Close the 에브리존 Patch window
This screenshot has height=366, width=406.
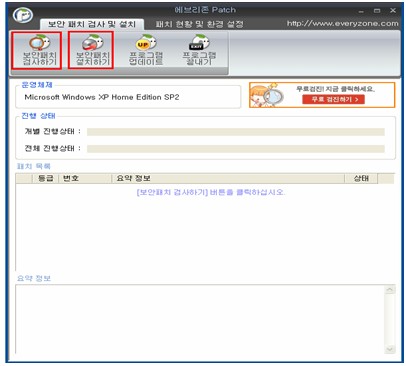393,11
